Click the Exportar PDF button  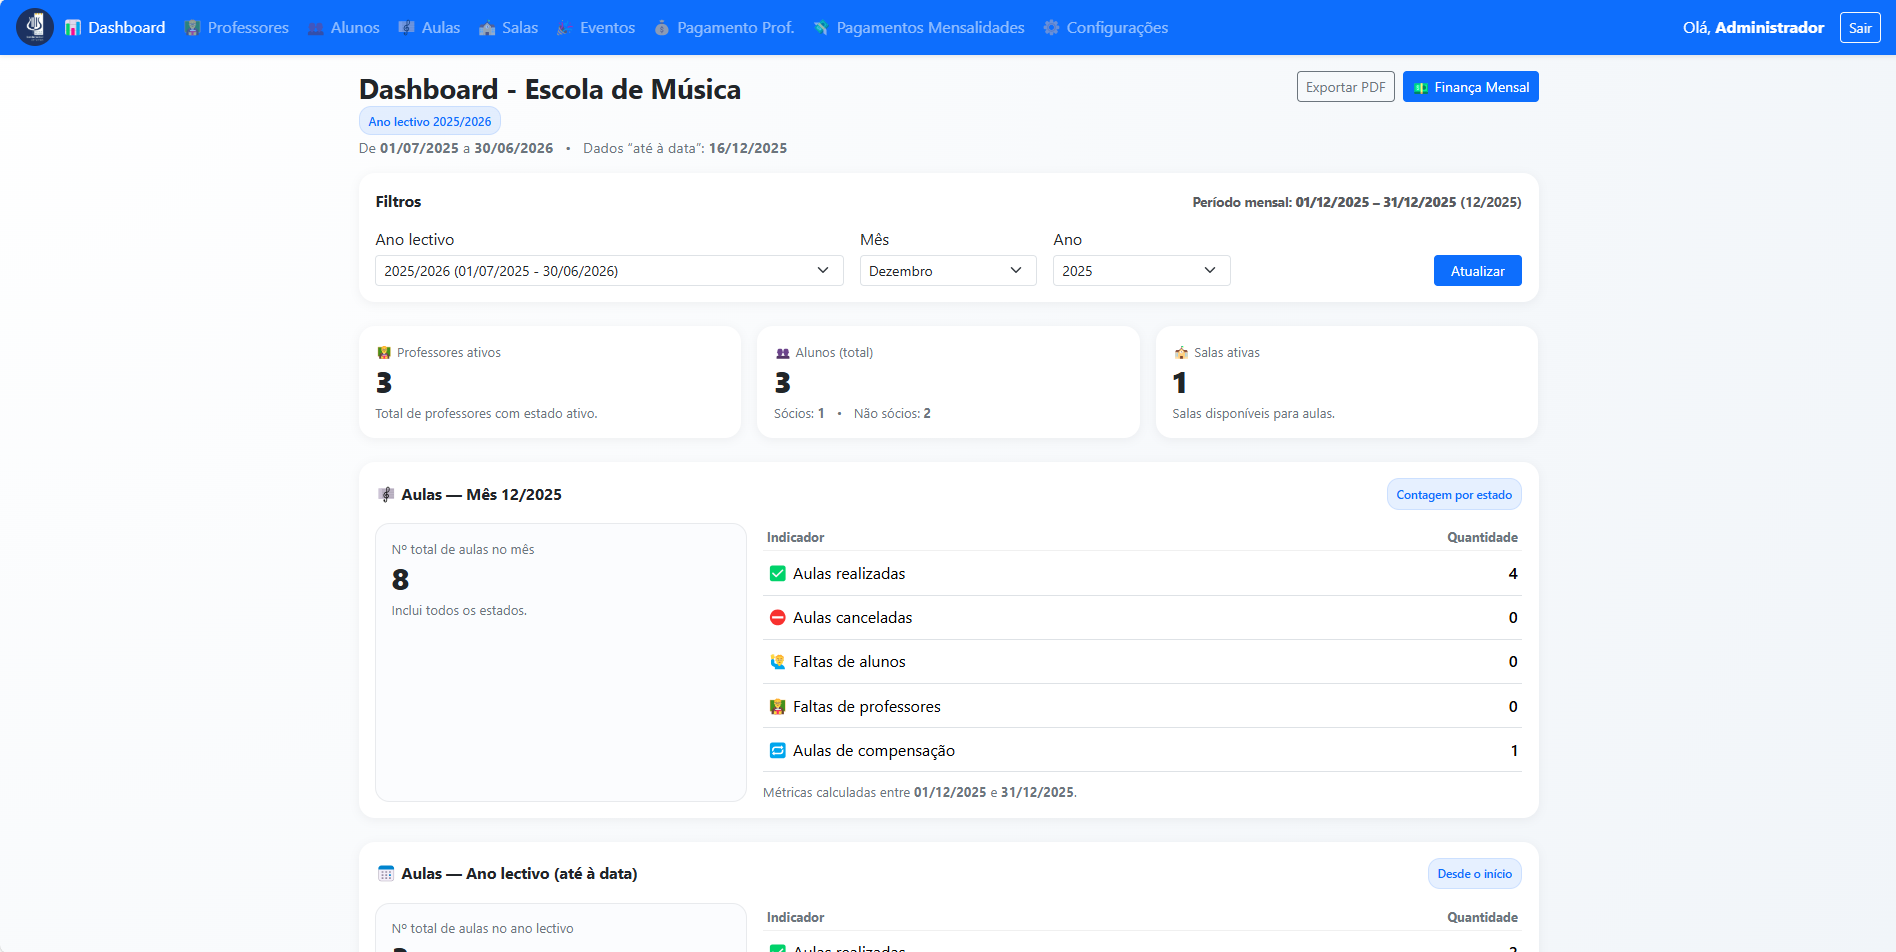1345,87
